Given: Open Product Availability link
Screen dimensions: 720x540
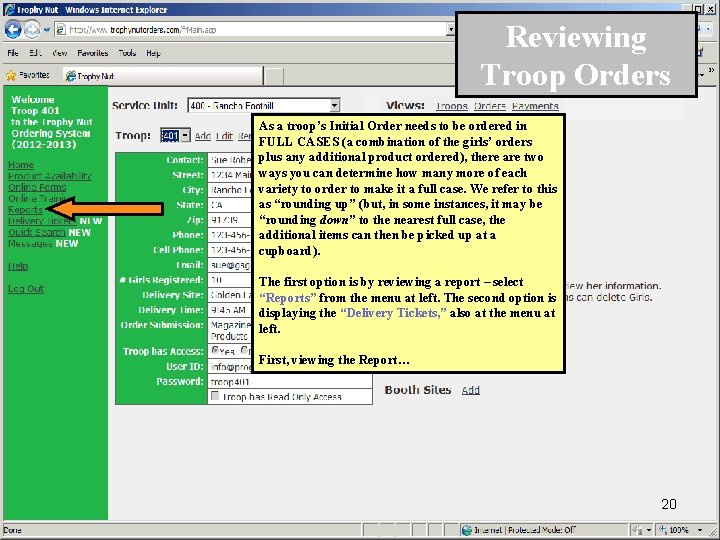Looking at the screenshot, I should 50,176.
